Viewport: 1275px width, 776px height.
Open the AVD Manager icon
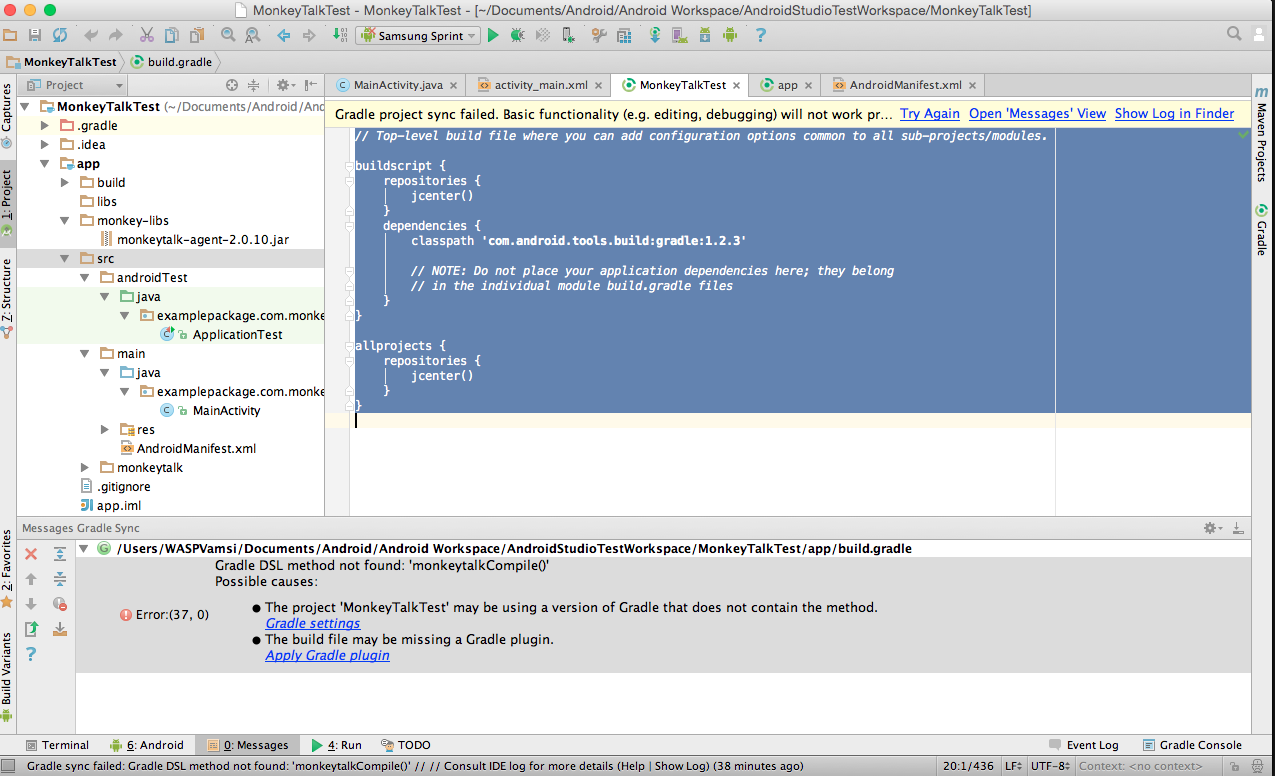680,35
